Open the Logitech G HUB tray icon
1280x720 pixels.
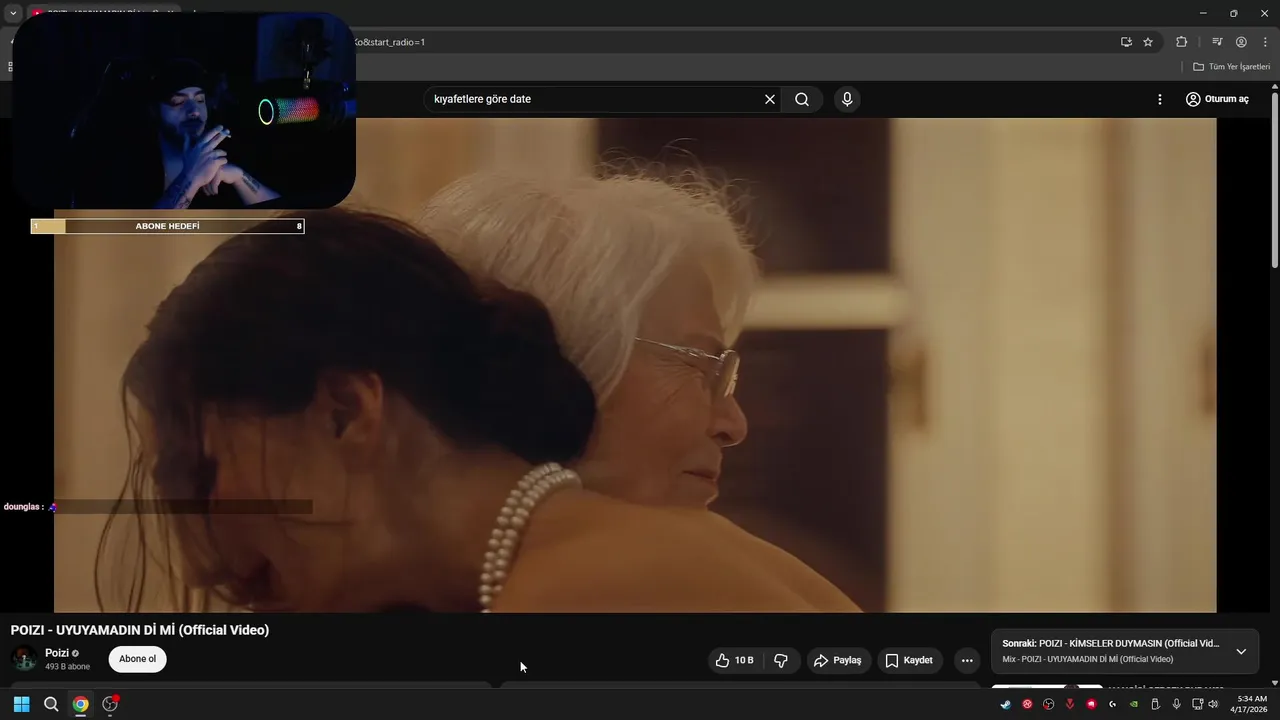[x=1112, y=704]
